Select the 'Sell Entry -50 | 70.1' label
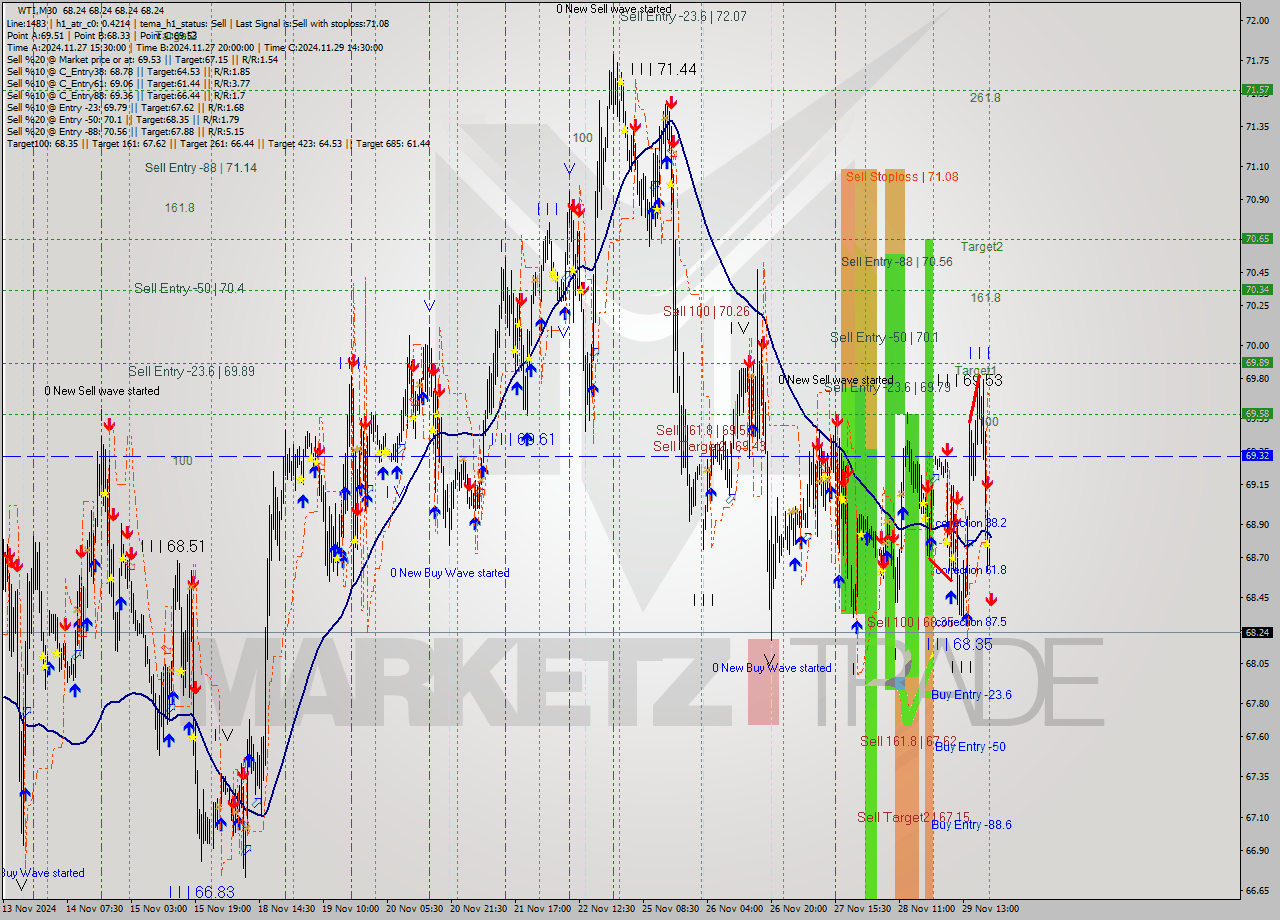This screenshot has width=1280, height=920. point(884,338)
